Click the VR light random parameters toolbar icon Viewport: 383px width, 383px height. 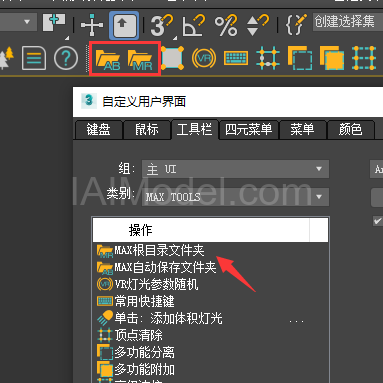[x=204, y=58]
